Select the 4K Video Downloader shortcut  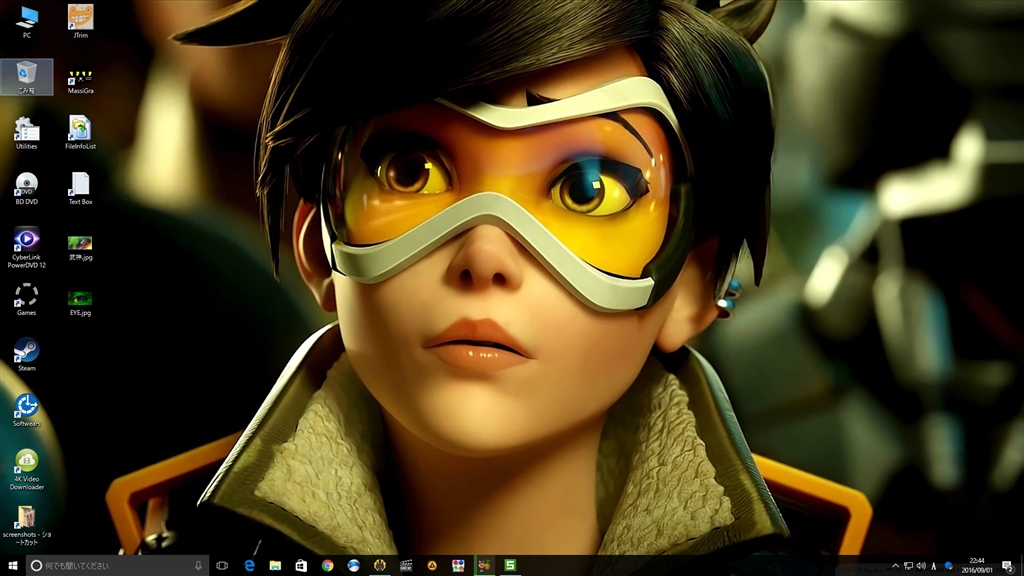click(x=27, y=470)
